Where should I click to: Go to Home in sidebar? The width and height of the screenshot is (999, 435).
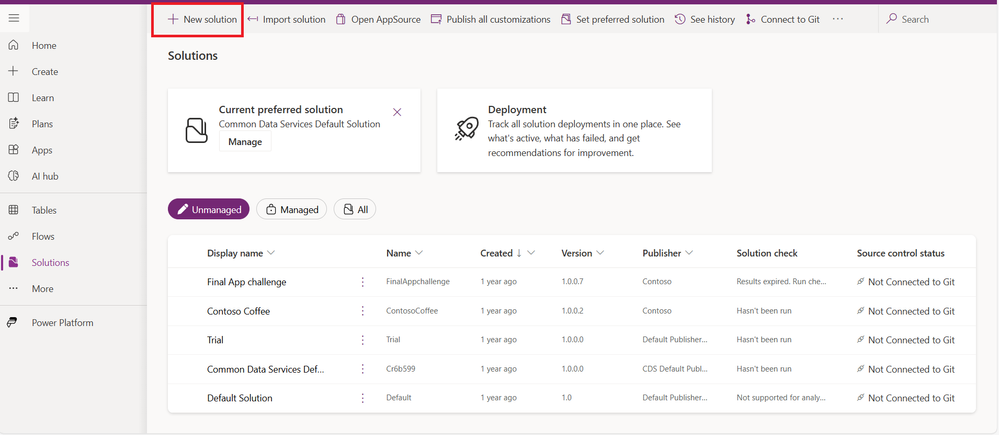pyautogui.click(x=44, y=45)
